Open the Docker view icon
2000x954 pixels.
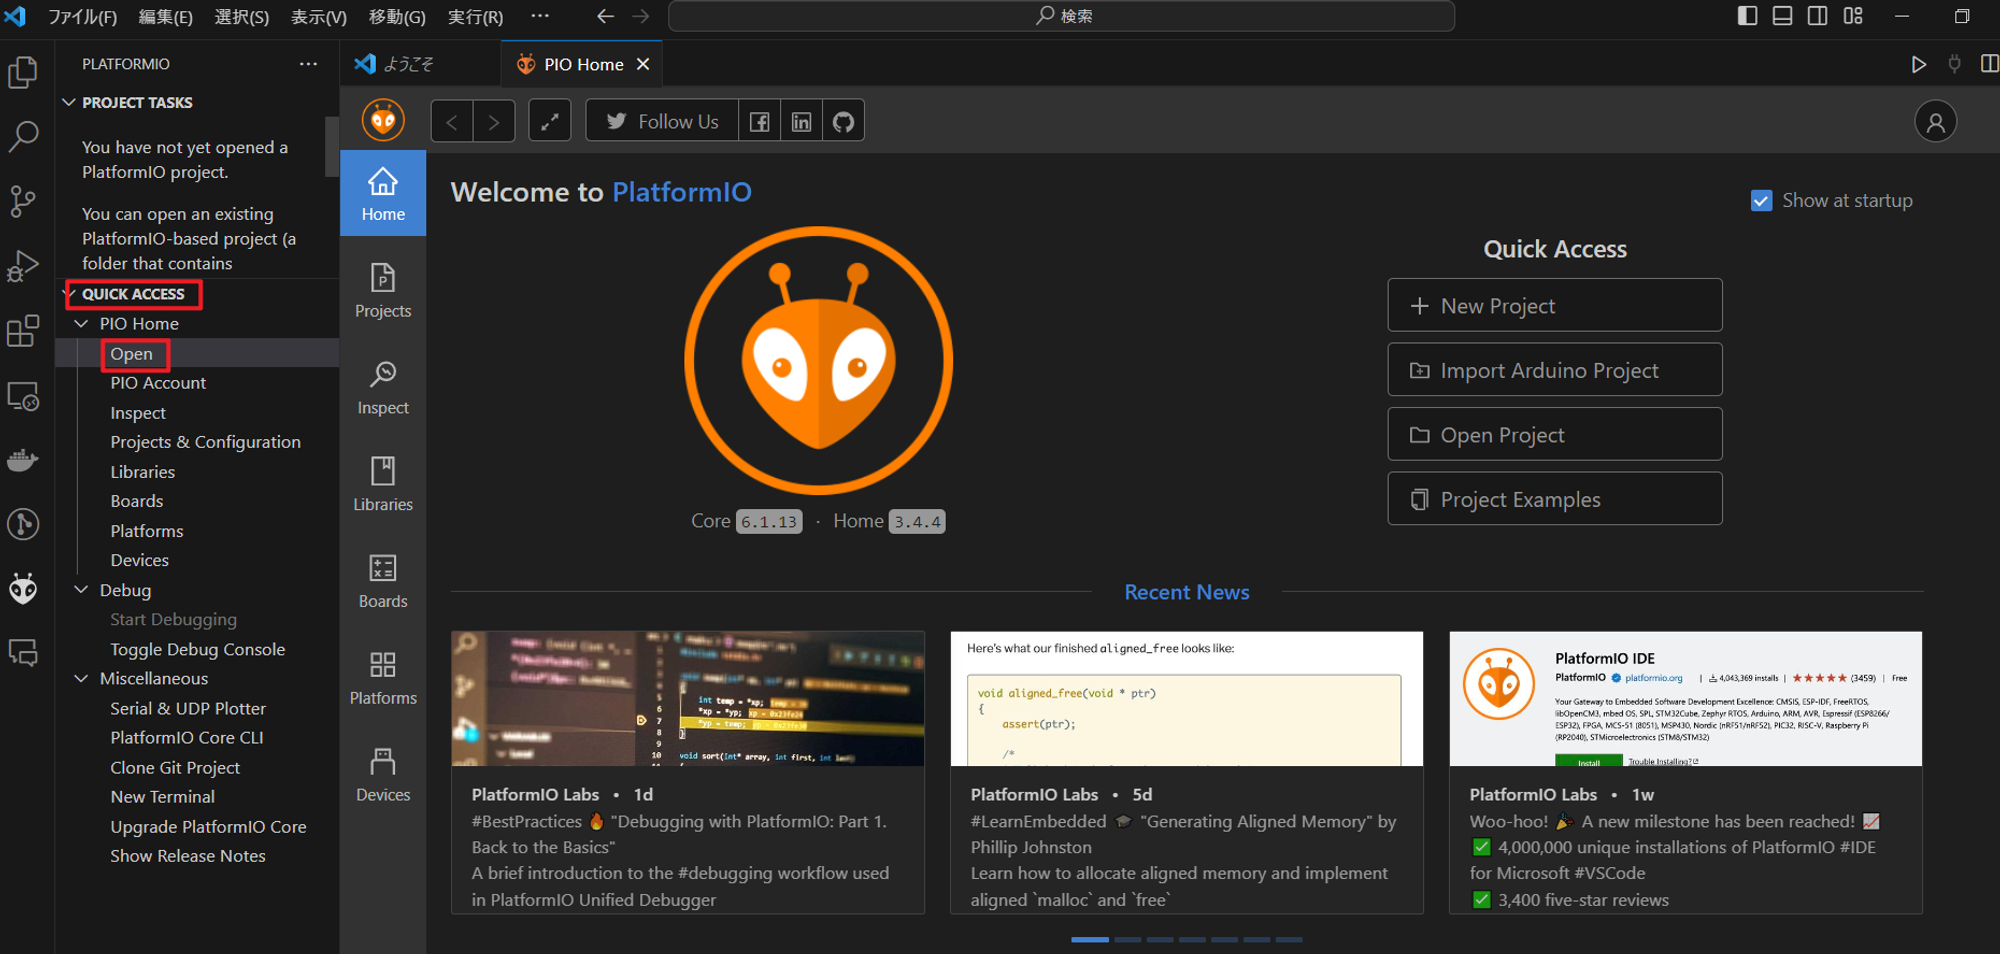pos(23,460)
